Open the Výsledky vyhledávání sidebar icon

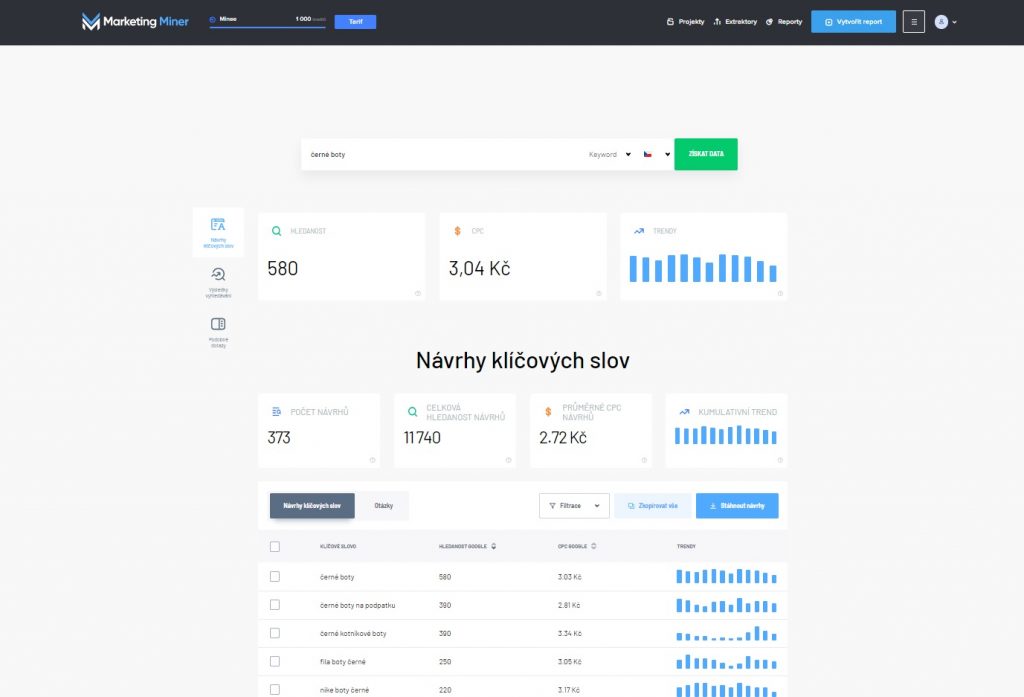point(218,281)
